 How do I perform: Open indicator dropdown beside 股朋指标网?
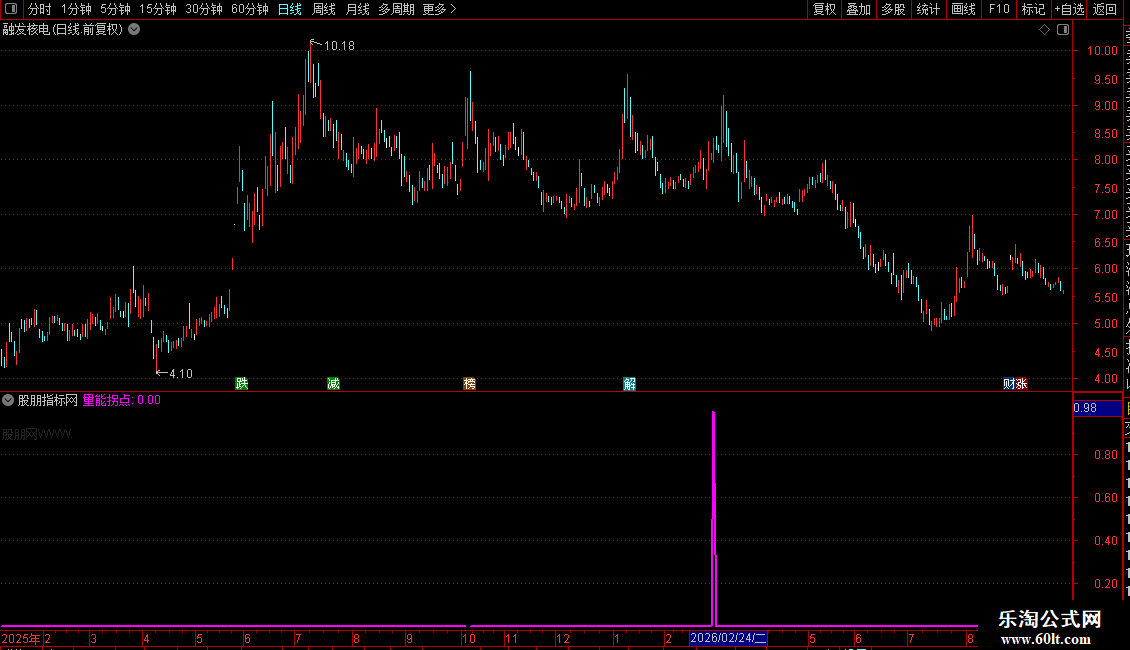click(8, 400)
